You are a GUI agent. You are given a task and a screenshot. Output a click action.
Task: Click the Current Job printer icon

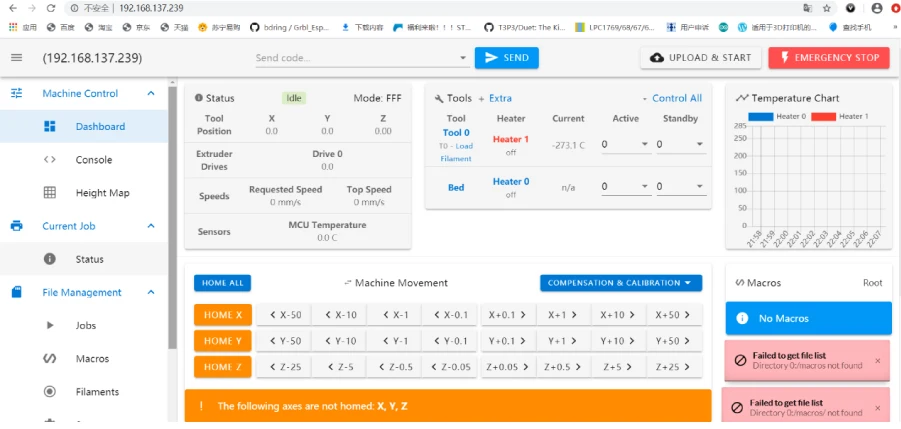tap(16, 226)
